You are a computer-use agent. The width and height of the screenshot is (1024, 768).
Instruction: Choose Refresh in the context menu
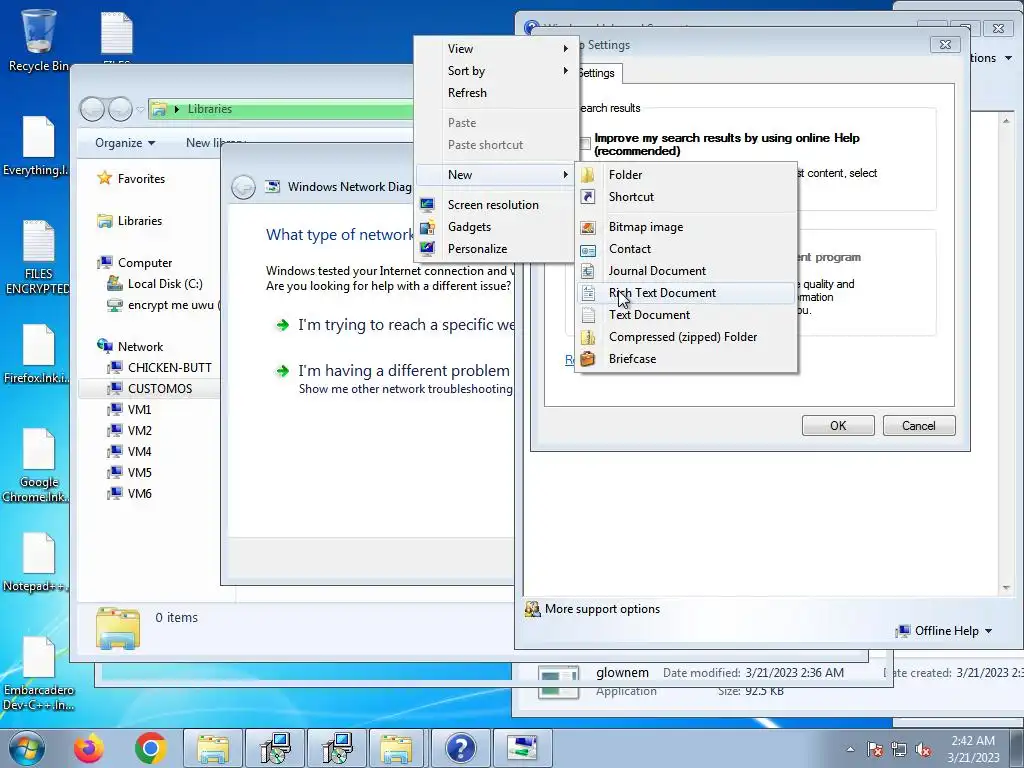pyautogui.click(x=496, y=93)
